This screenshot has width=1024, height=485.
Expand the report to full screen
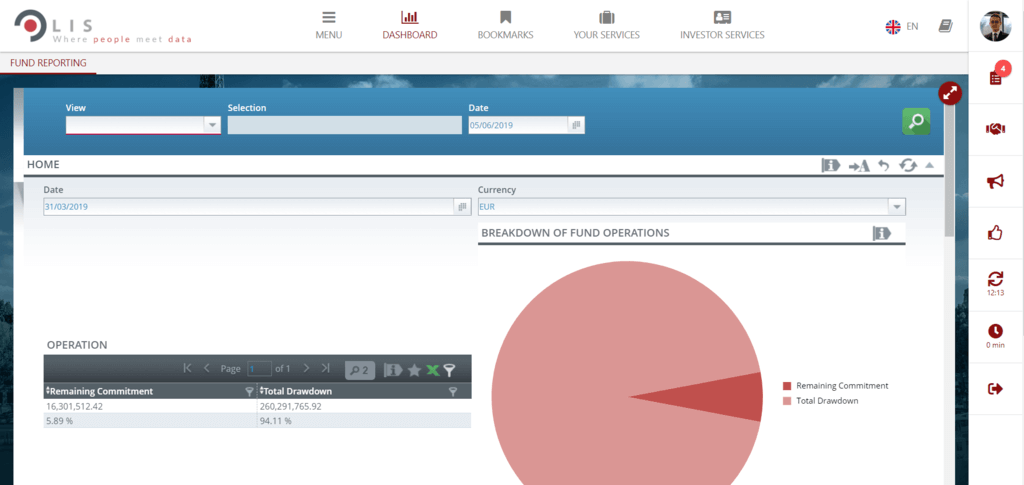click(x=950, y=93)
